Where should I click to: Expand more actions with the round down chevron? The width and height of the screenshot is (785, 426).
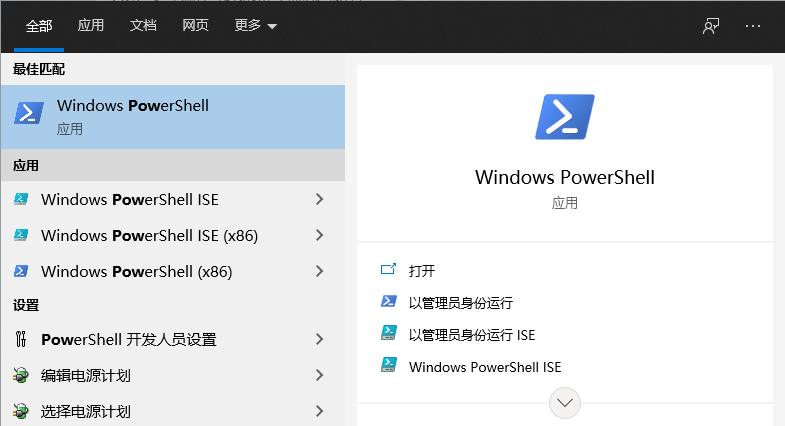(x=565, y=402)
